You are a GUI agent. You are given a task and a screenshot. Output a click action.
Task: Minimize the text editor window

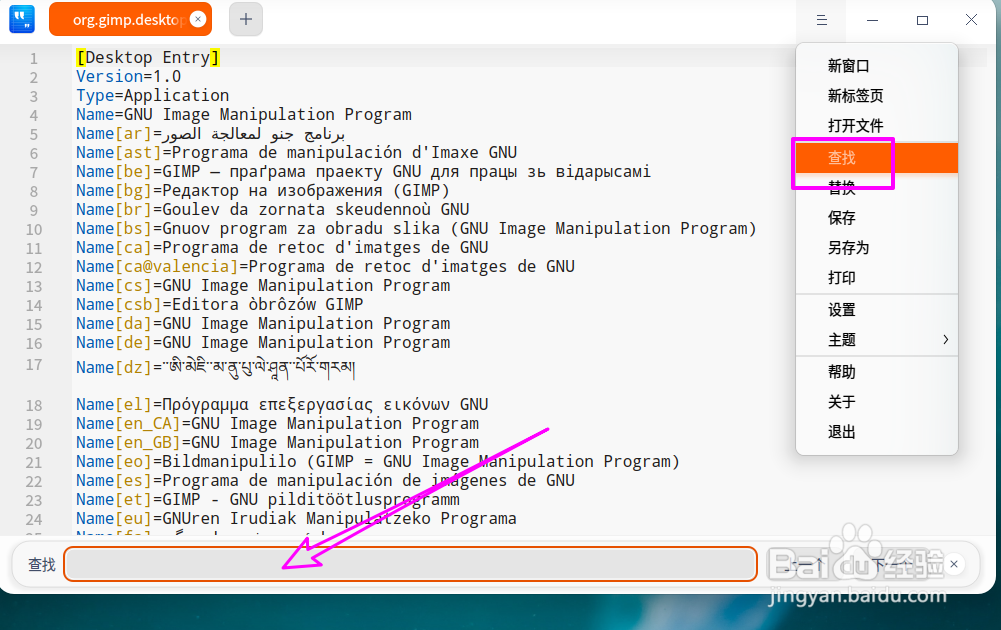coord(872,20)
